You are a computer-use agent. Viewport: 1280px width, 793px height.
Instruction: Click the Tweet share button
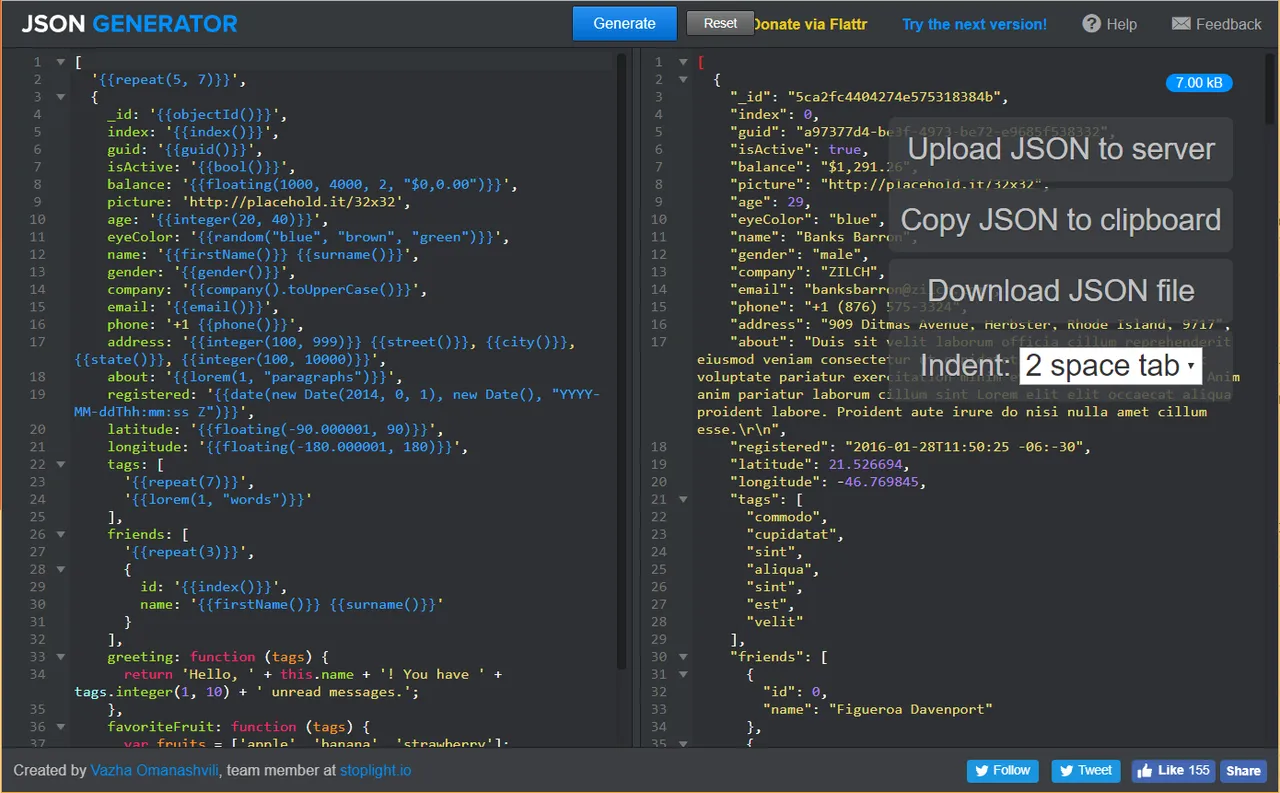1085,770
